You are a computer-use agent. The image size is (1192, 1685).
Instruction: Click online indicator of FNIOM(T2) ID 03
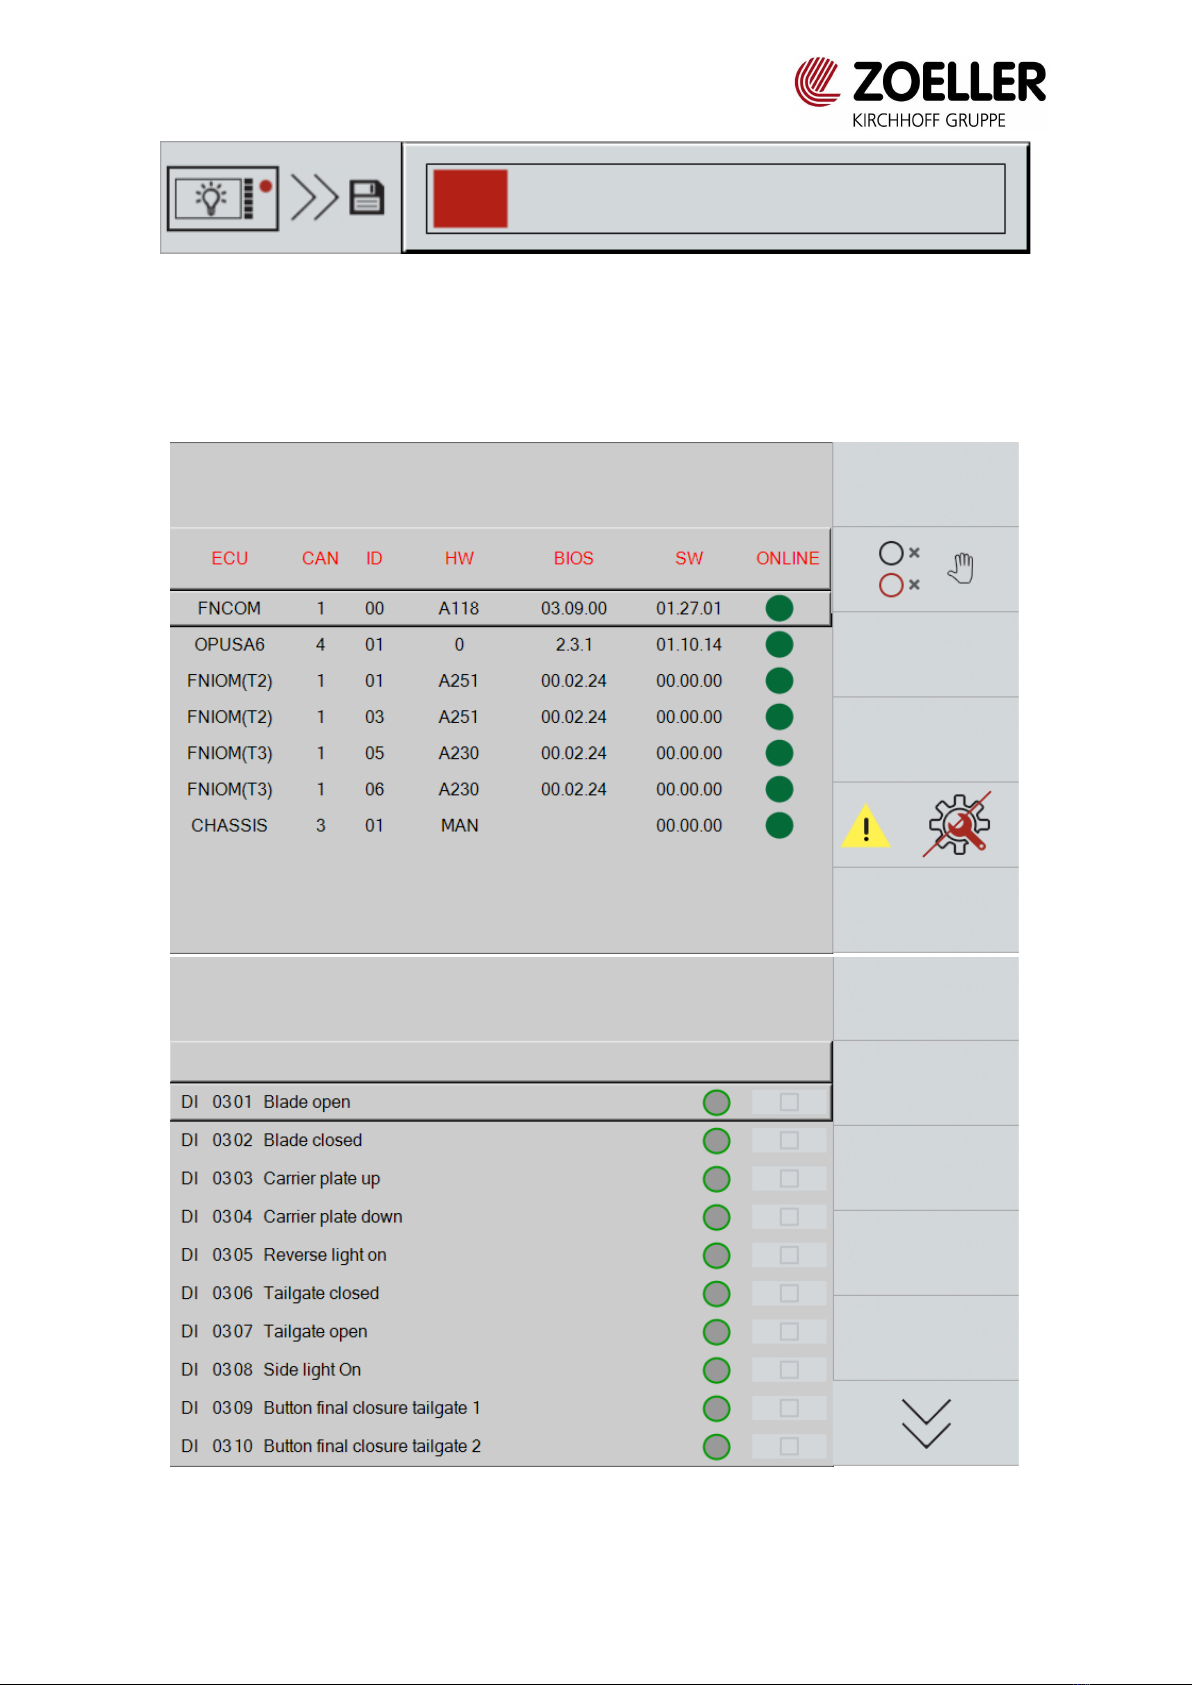click(779, 716)
